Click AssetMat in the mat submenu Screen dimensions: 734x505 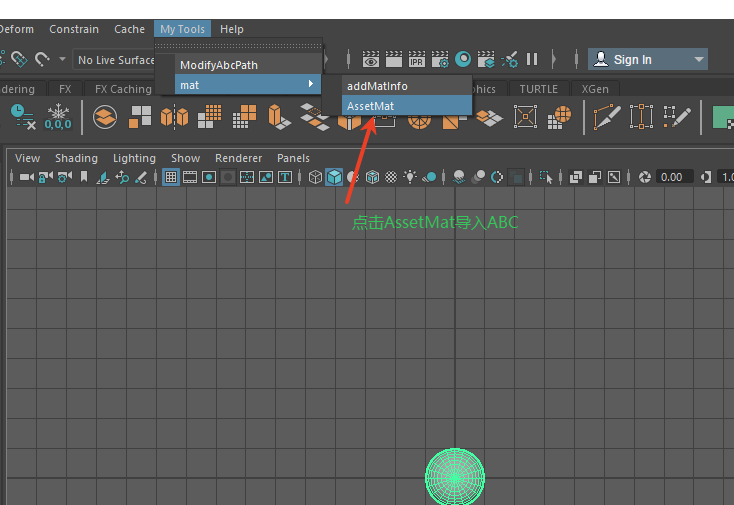pyautogui.click(x=370, y=106)
